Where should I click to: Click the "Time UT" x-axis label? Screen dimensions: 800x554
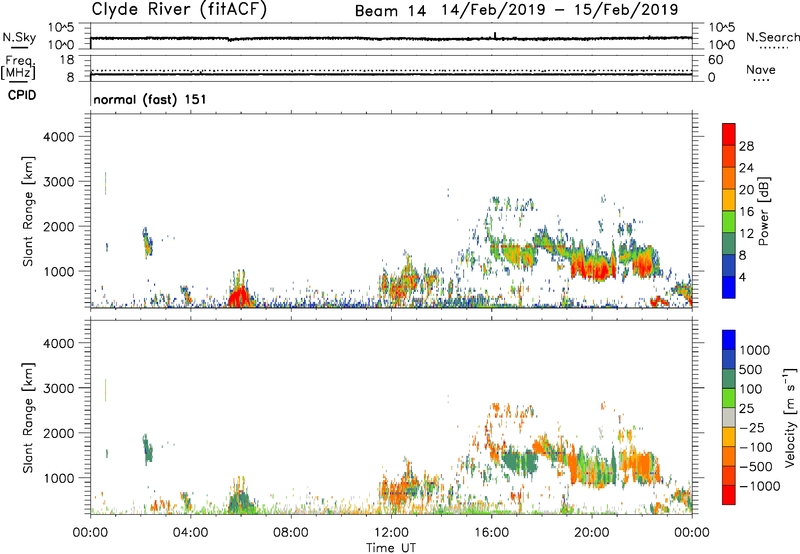pos(391,548)
